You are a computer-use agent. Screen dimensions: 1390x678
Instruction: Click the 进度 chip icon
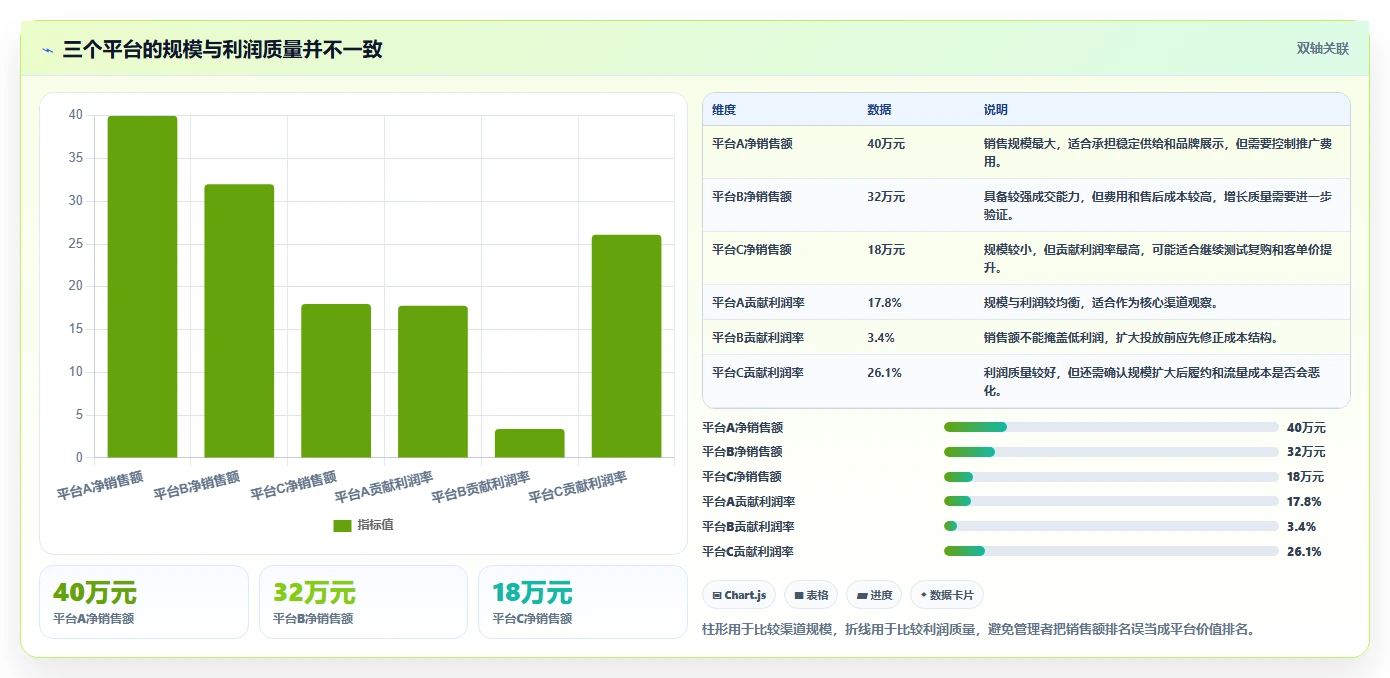click(862, 595)
